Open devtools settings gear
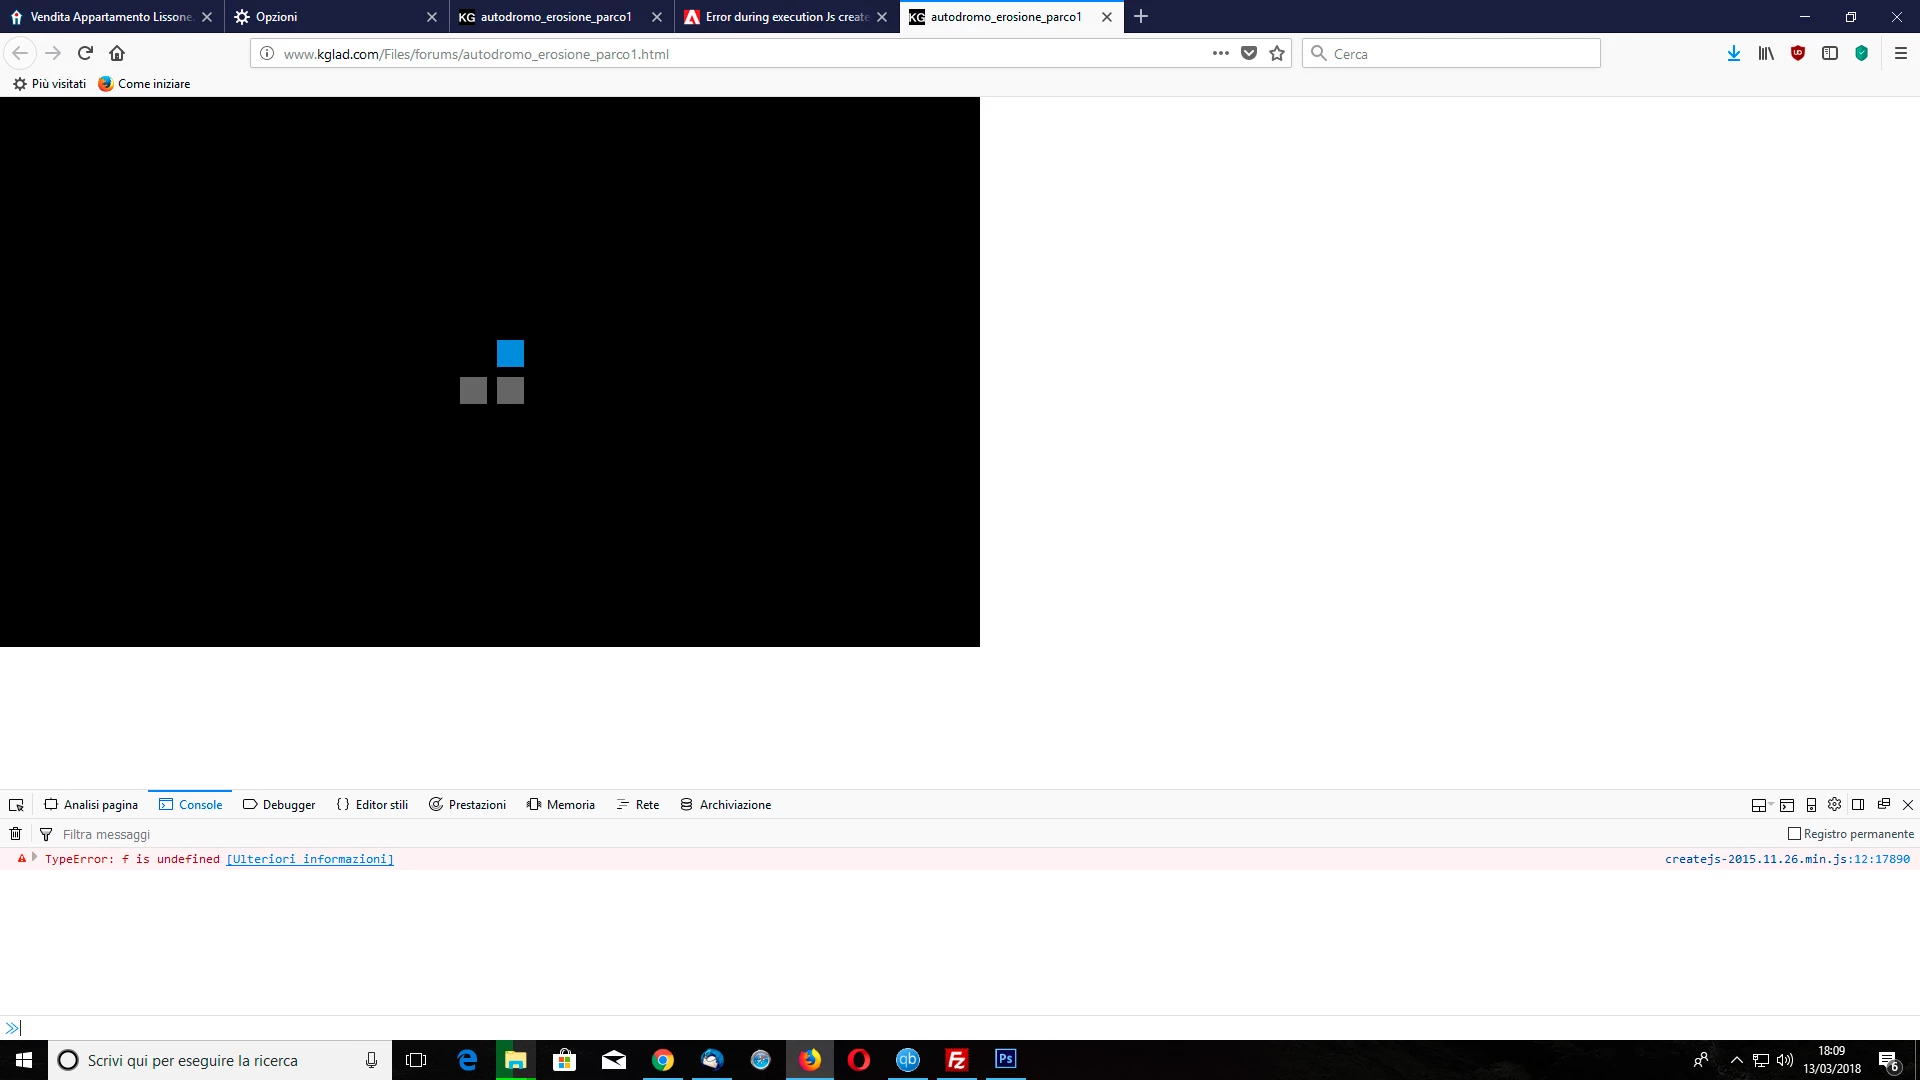1920x1080 pixels. 1834,805
